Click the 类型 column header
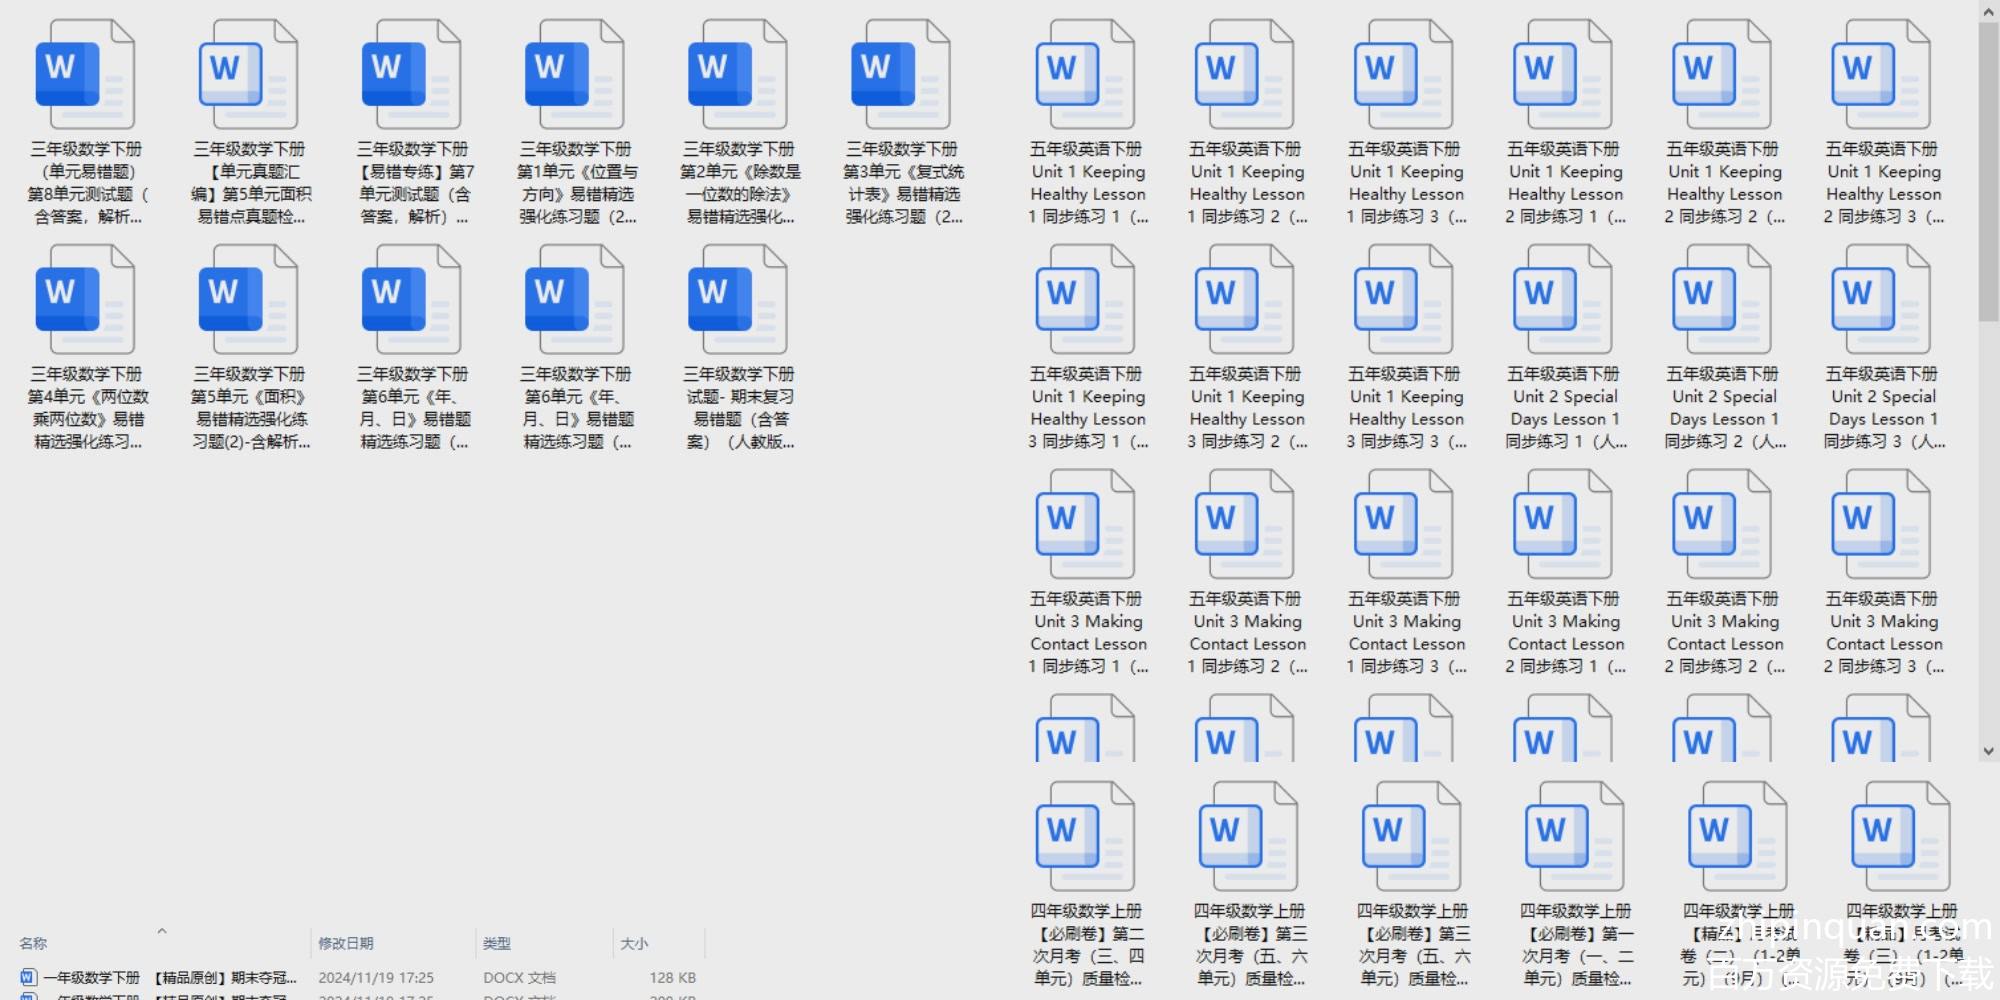 tap(497, 943)
